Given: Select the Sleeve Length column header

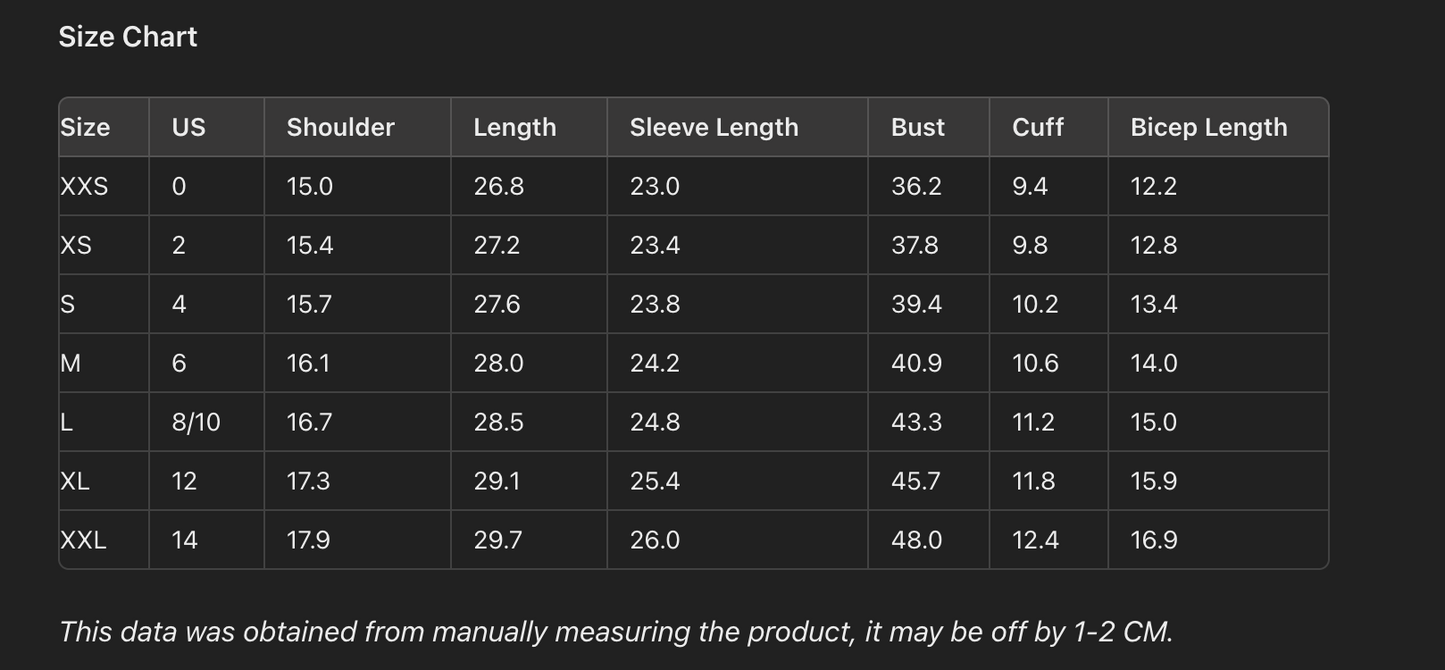Looking at the screenshot, I should point(714,127).
